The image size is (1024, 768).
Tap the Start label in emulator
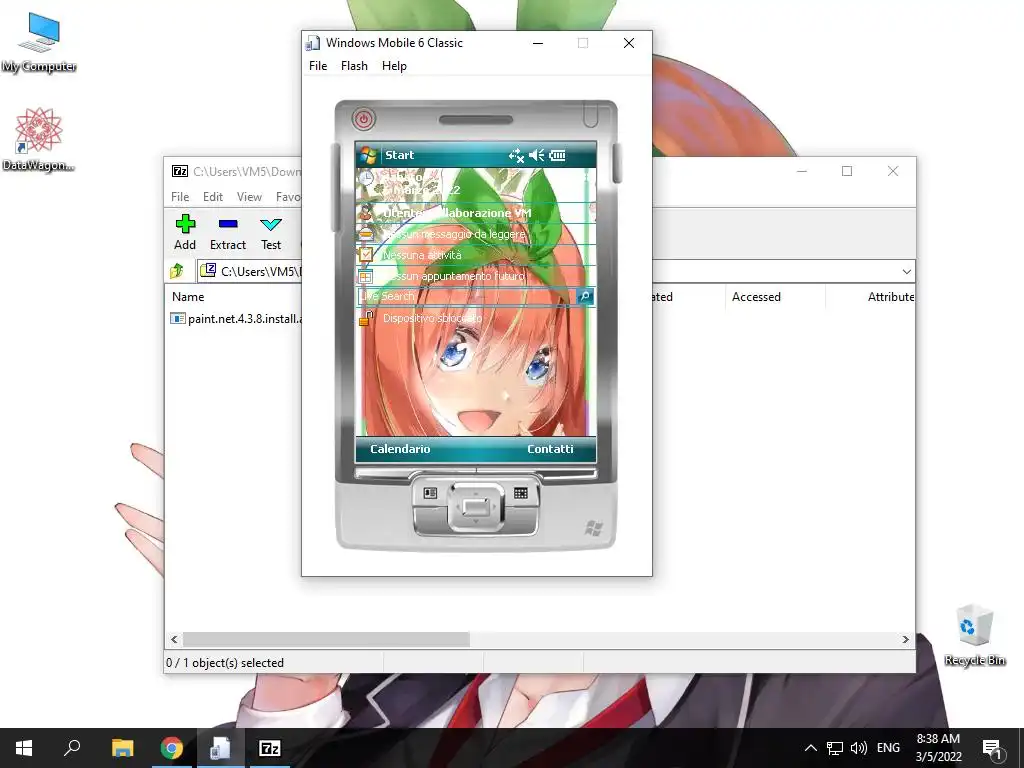399,155
